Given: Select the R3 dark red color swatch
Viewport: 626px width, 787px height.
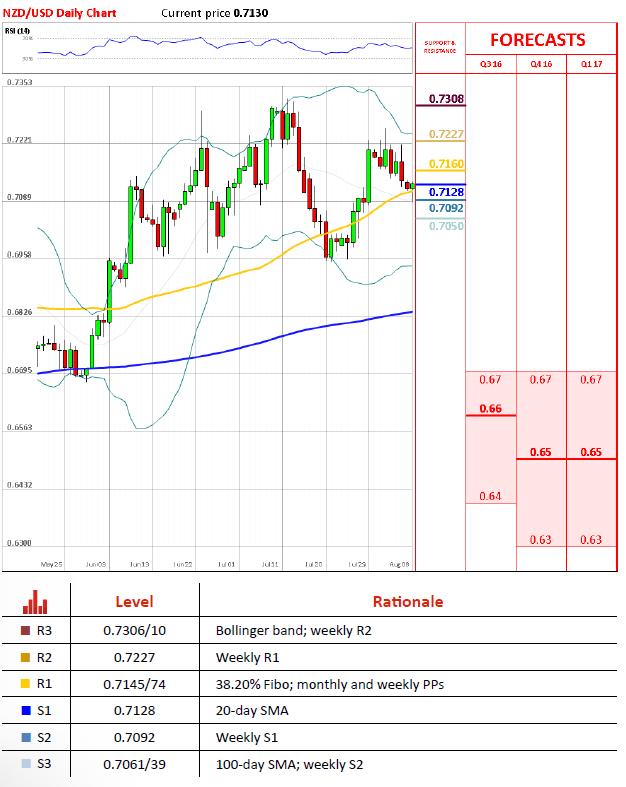Looking at the screenshot, I should pyautogui.click(x=26, y=630).
